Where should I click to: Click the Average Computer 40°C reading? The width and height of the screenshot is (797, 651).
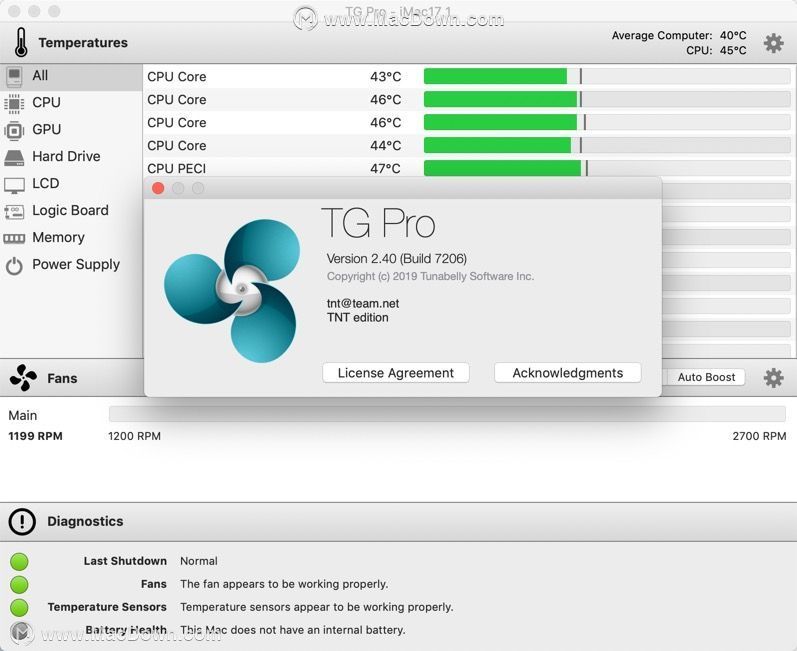(x=679, y=36)
